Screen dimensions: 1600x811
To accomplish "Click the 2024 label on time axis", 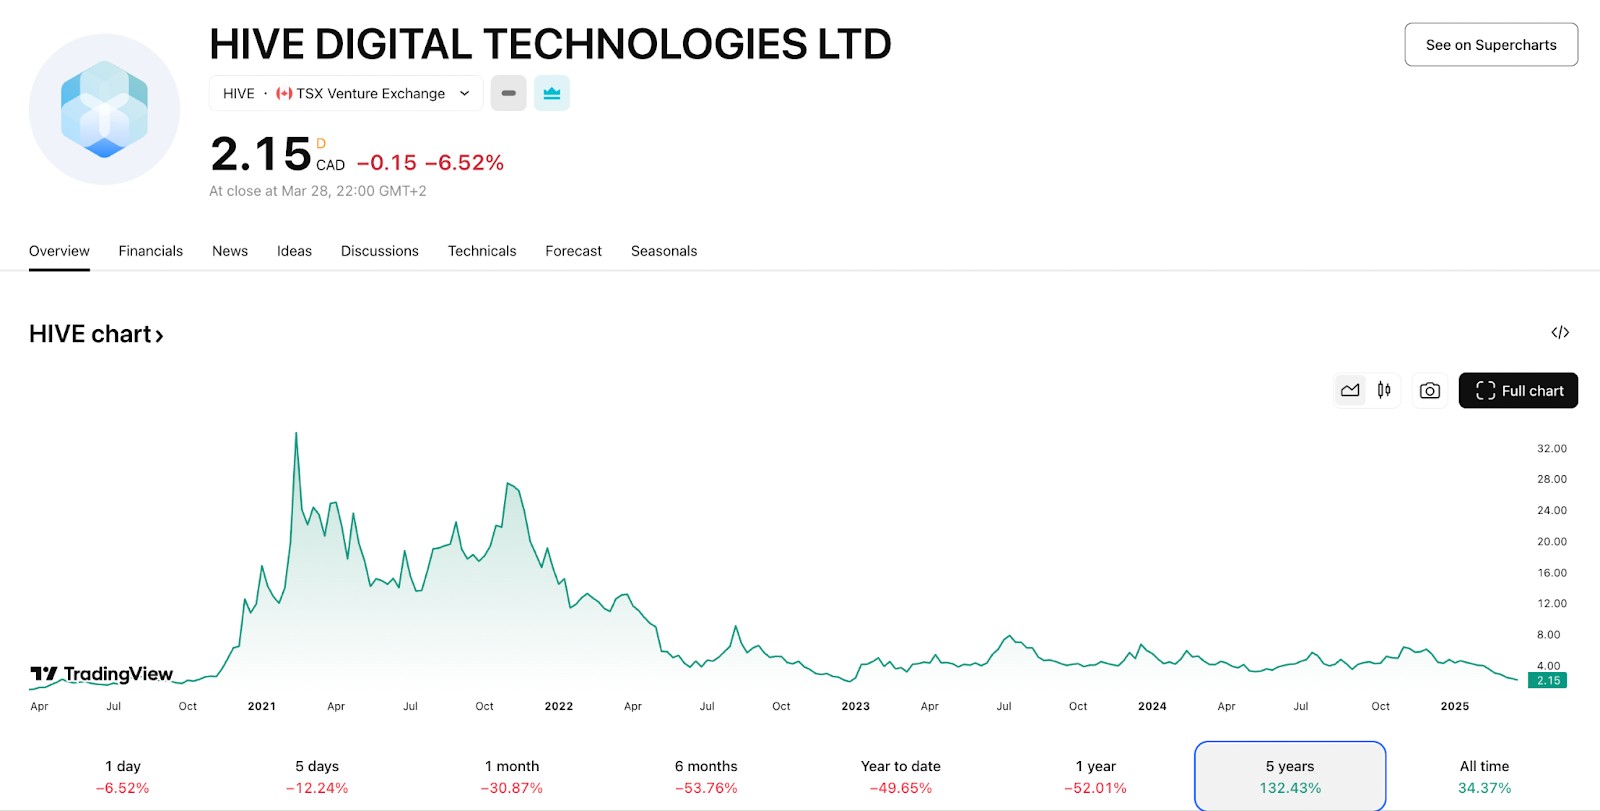I will (1152, 706).
